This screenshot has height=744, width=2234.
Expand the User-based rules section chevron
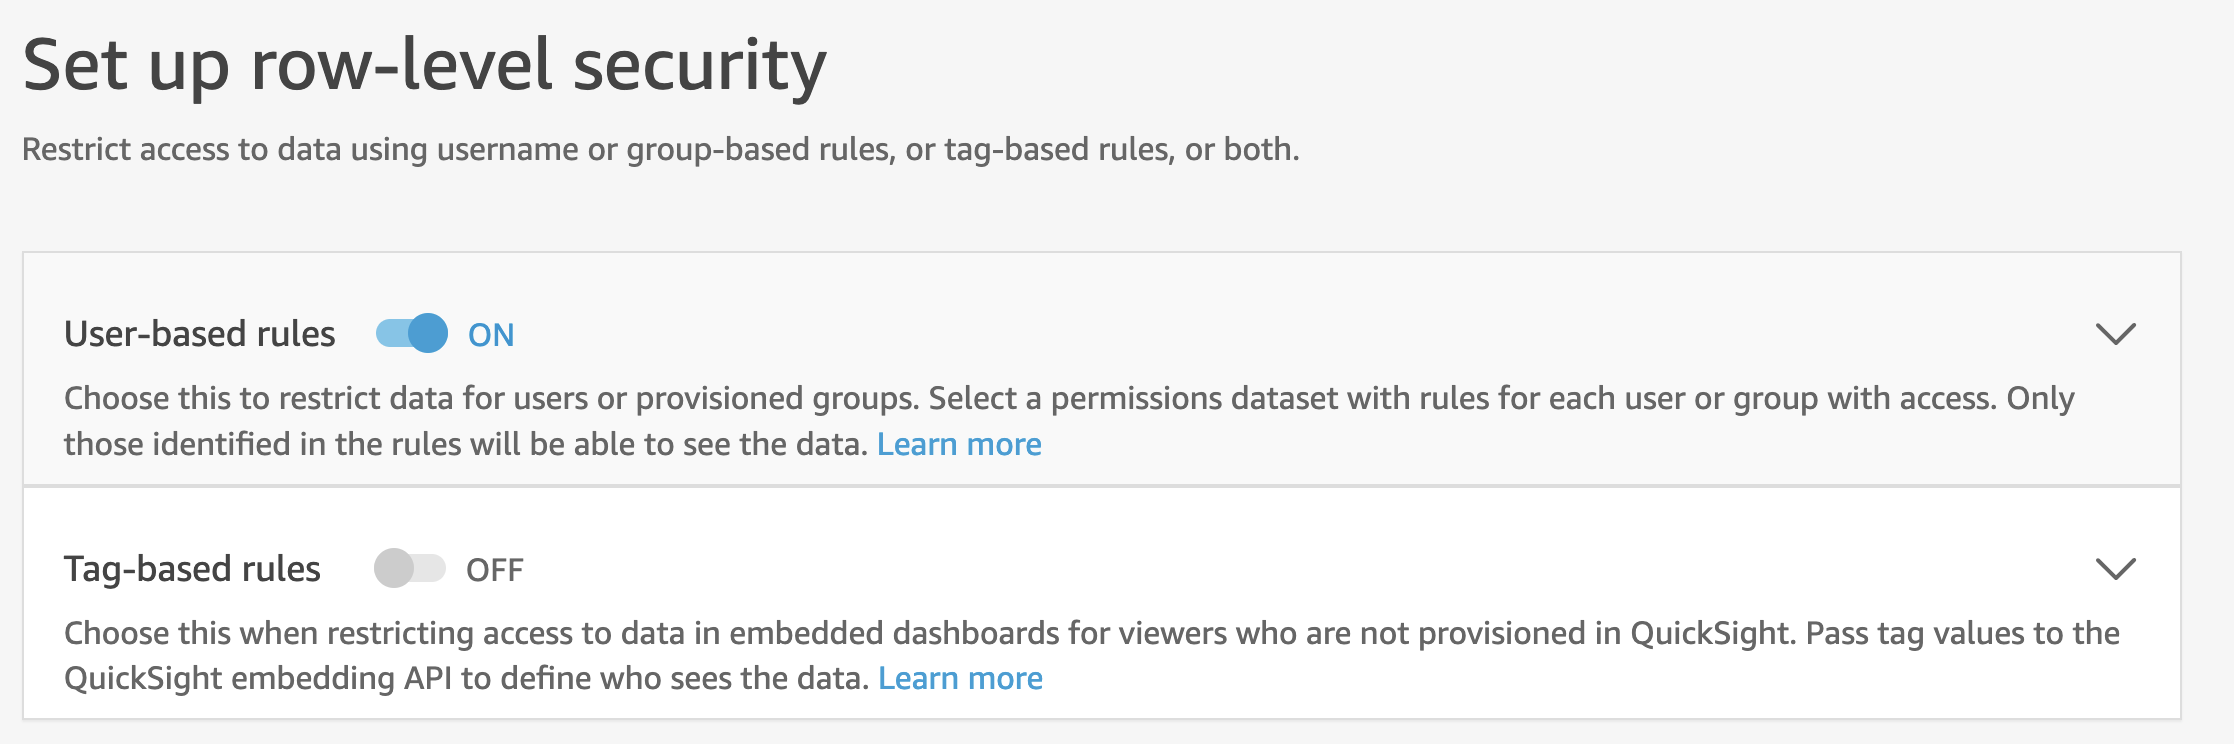(x=2115, y=334)
